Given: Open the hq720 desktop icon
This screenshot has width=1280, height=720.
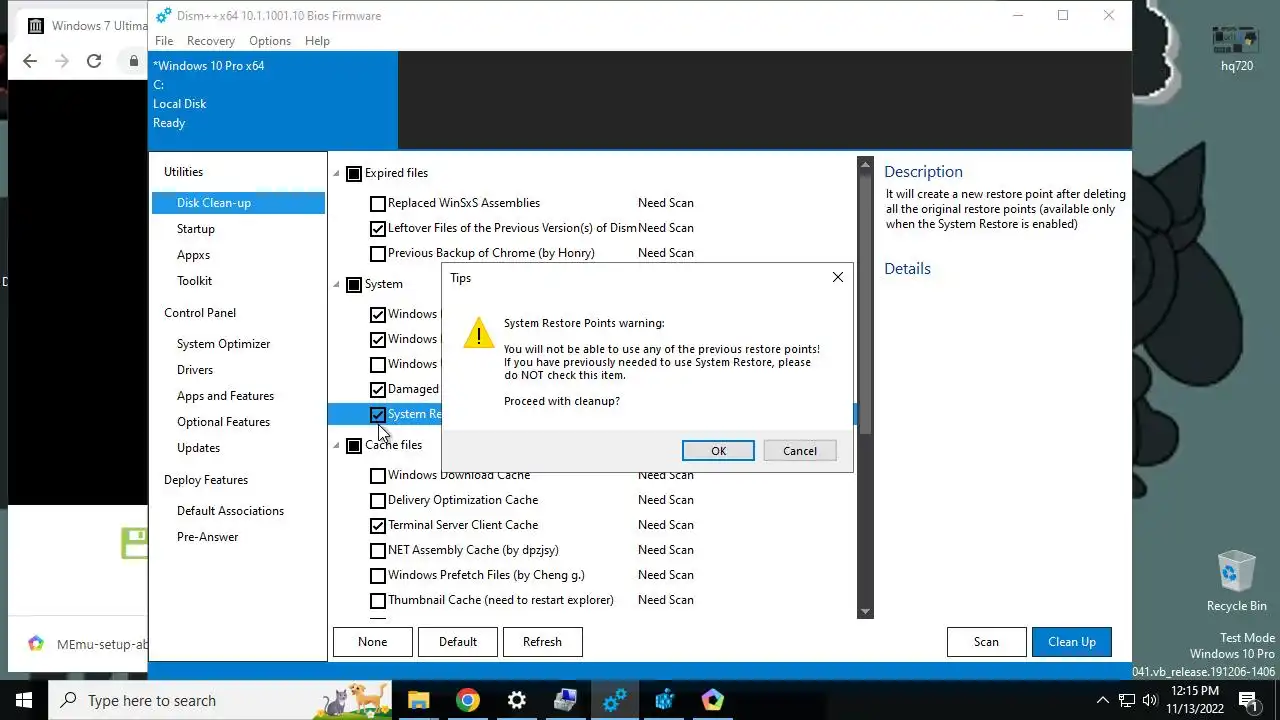Looking at the screenshot, I should pyautogui.click(x=1237, y=48).
